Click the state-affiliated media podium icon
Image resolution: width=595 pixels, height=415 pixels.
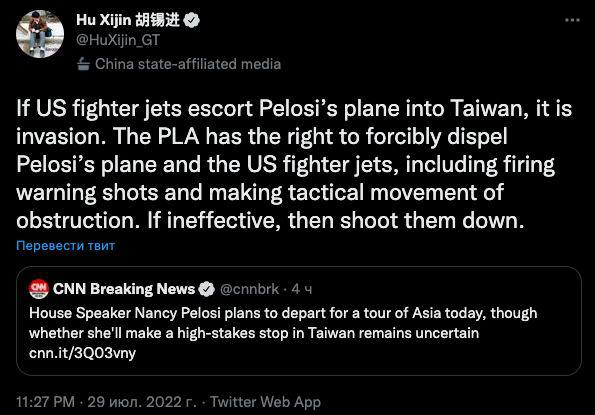(x=83, y=64)
